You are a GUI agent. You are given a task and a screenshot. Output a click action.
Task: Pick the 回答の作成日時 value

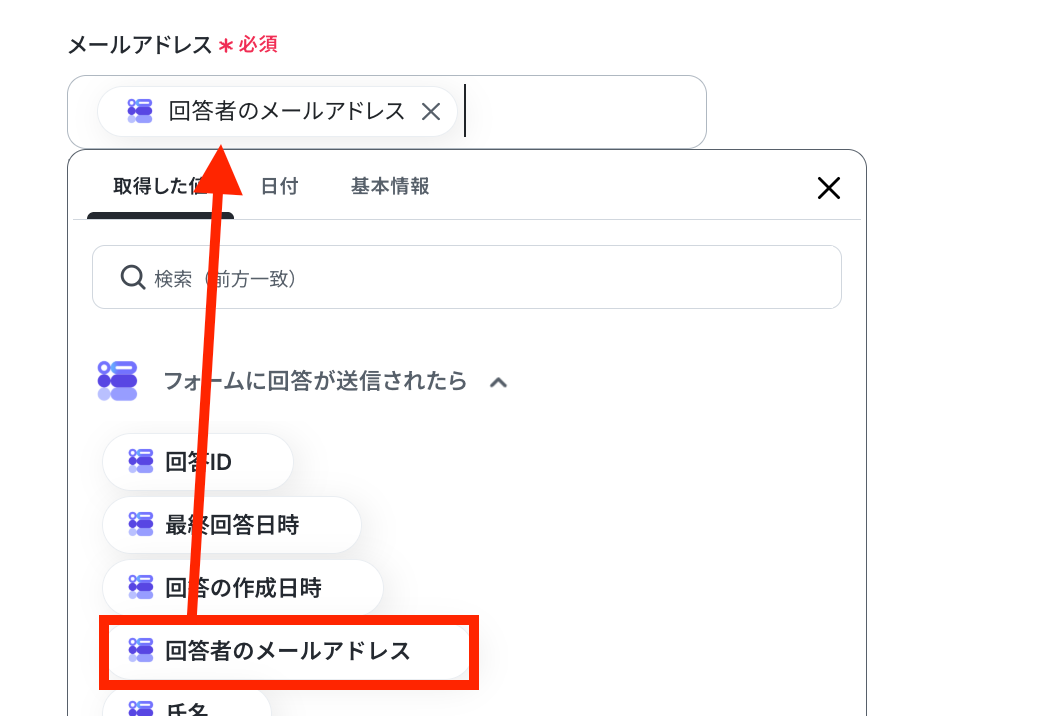[243, 588]
